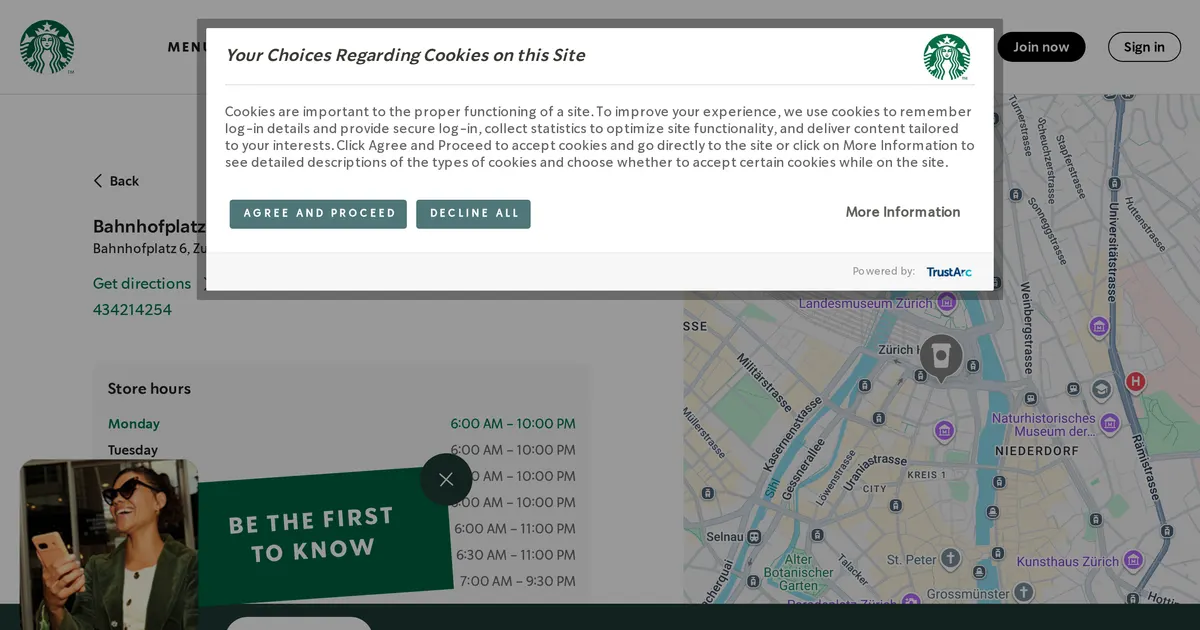This screenshot has height=630, width=1200.
Task: Click the '6:30 AM – 11:00 PM' hours entry
Action: coord(516,555)
